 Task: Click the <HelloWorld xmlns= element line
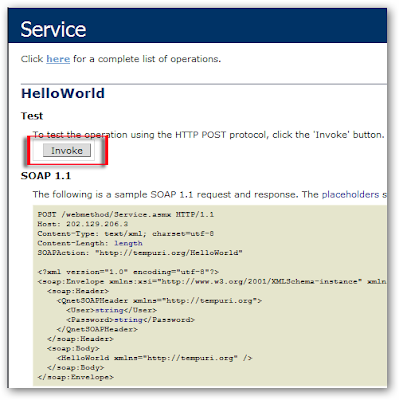pos(154,358)
